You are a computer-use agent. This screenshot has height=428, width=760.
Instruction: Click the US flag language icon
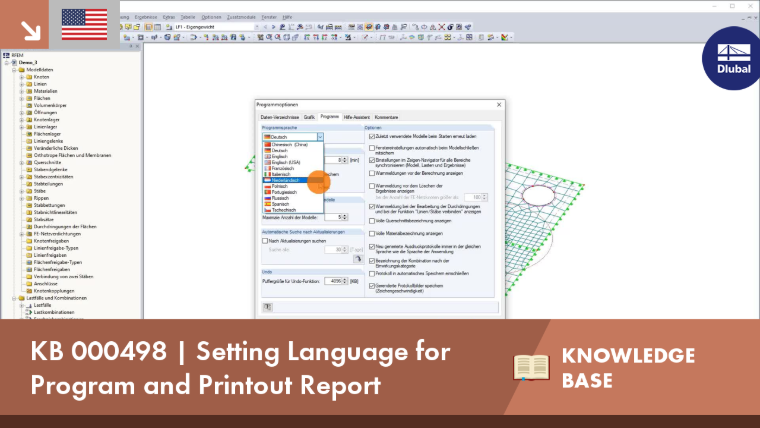[x=84, y=24]
